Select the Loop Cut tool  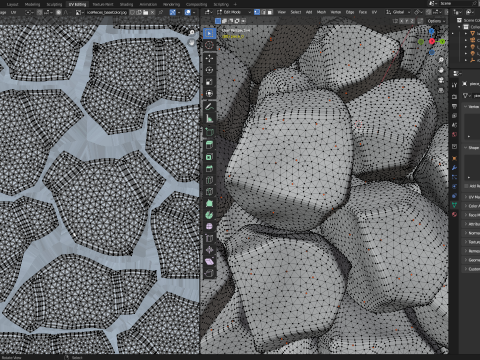(x=209, y=180)
